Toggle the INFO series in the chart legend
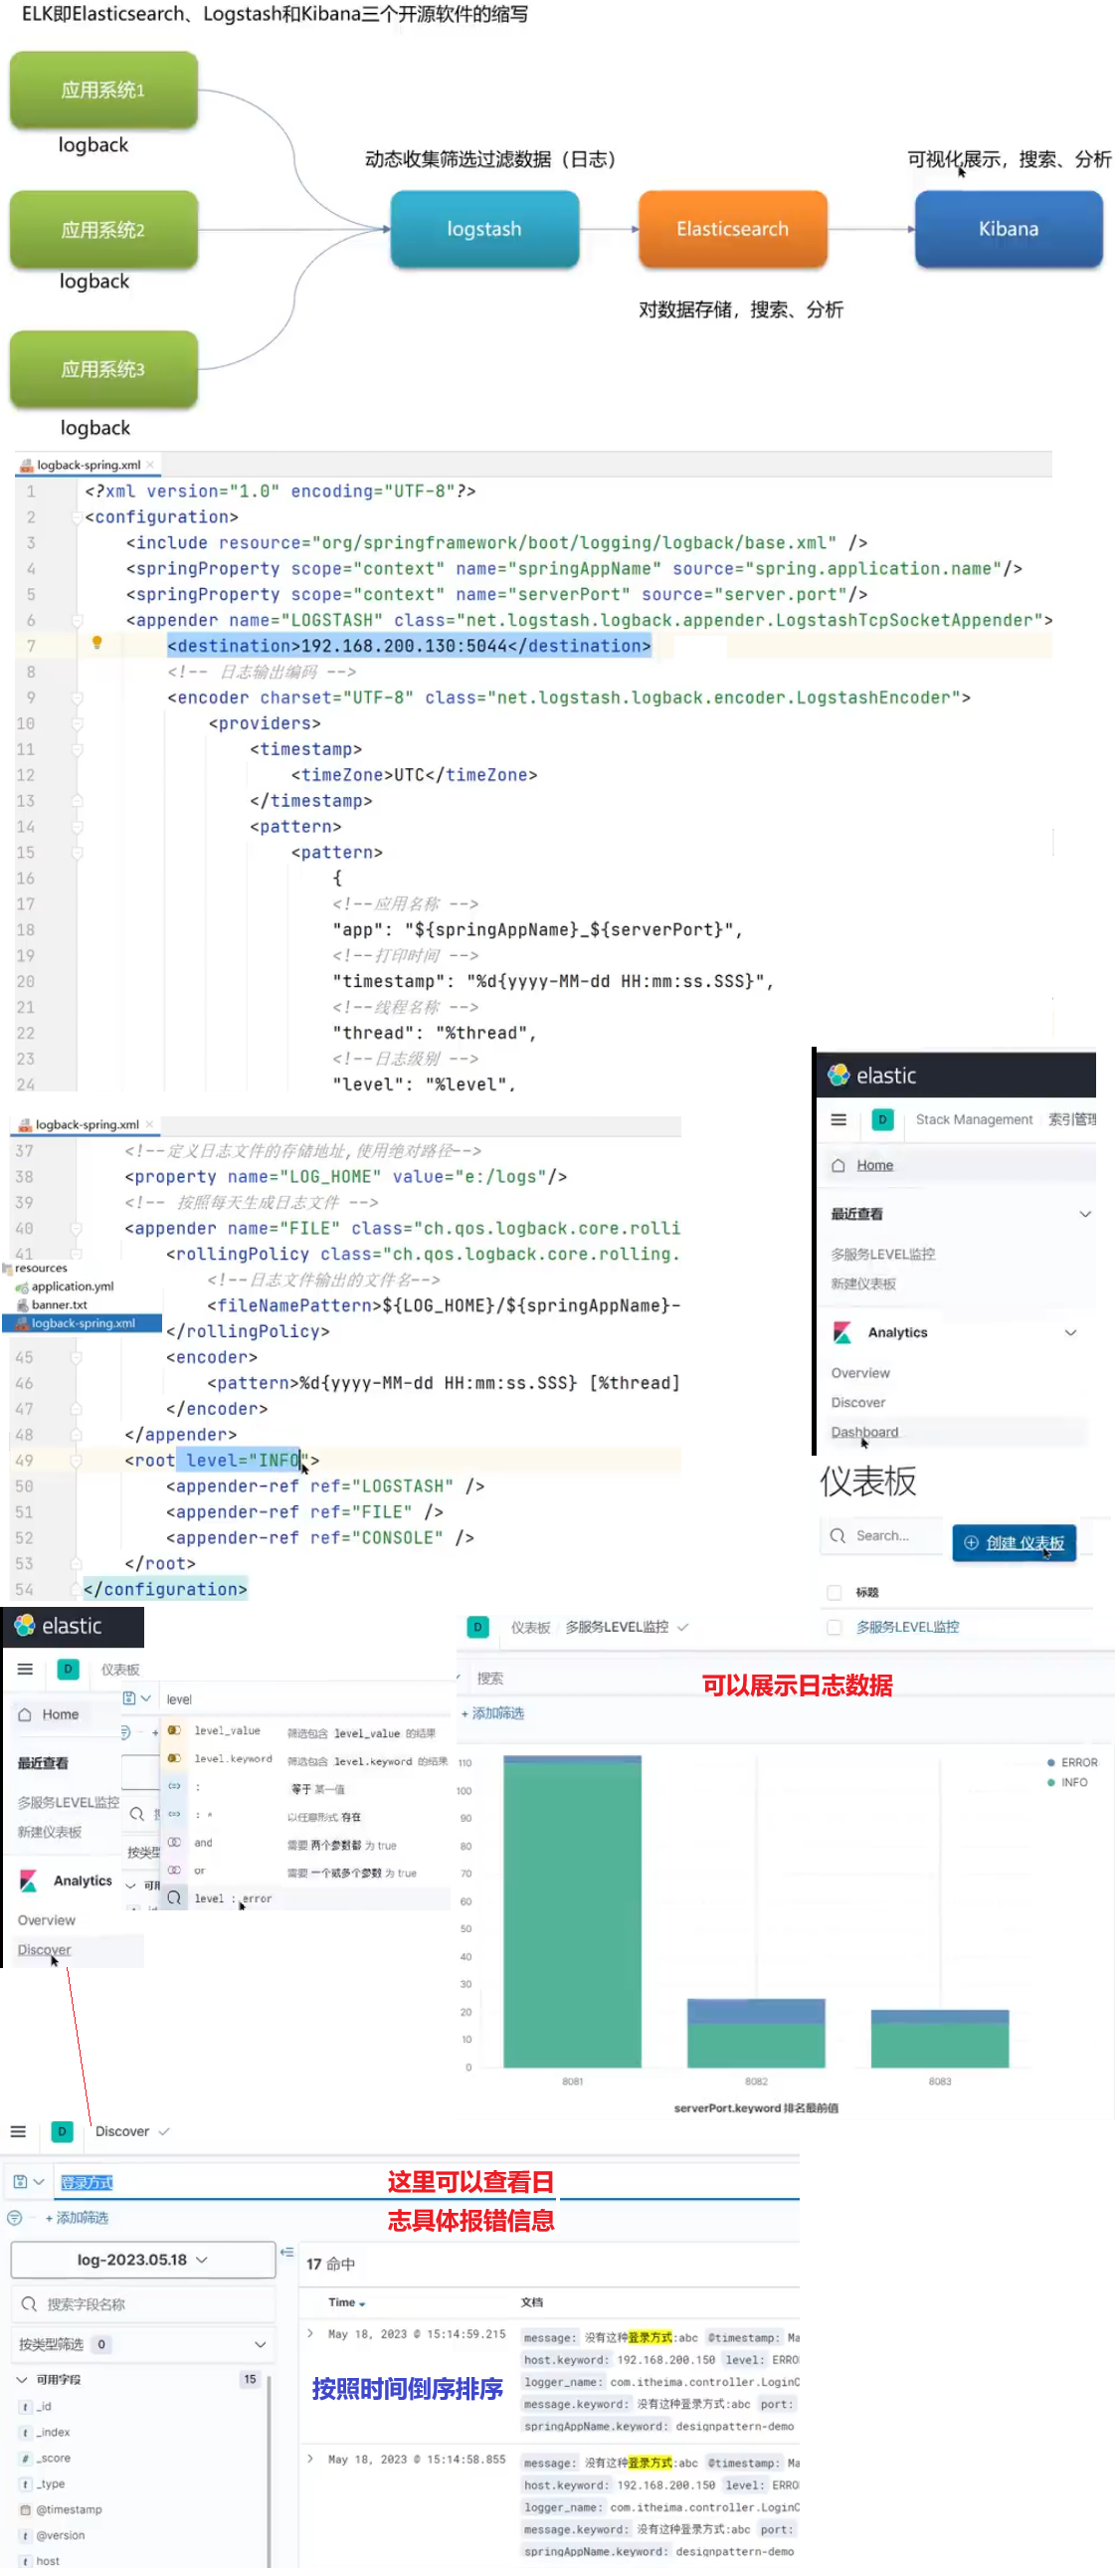 [x=1067, y=1782]
